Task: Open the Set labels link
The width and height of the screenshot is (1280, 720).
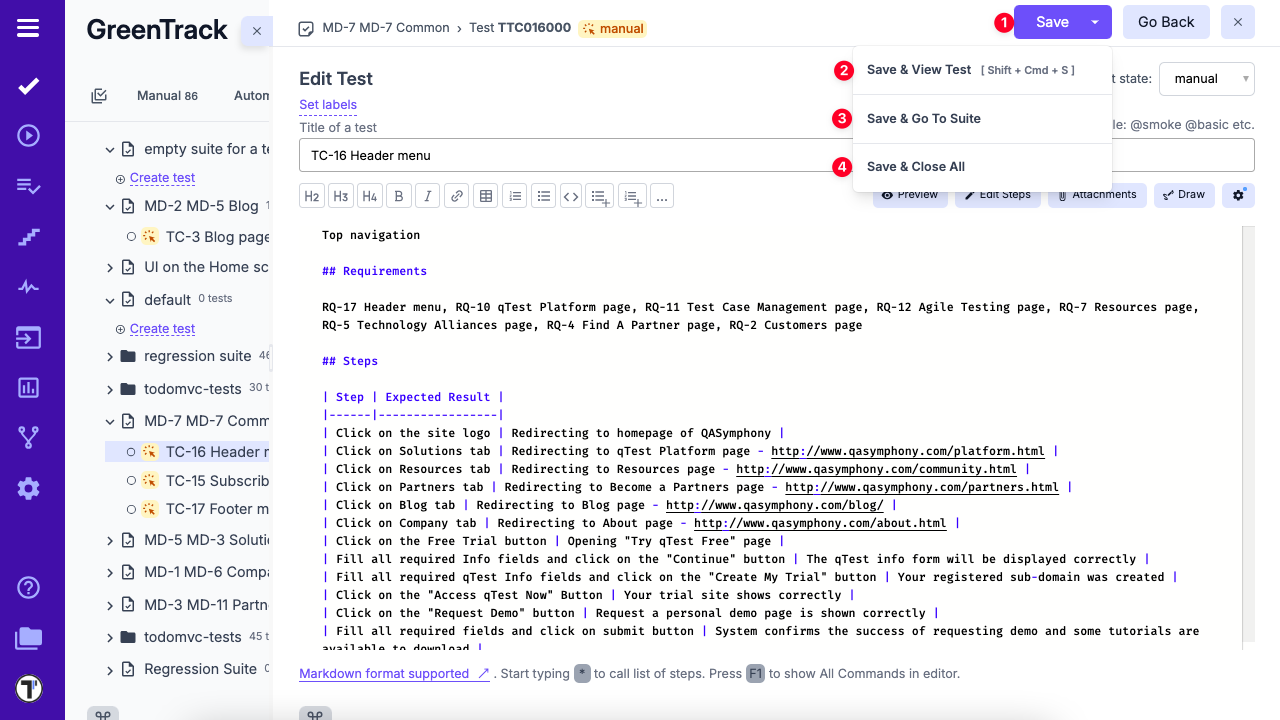Action: coord(328,105)
